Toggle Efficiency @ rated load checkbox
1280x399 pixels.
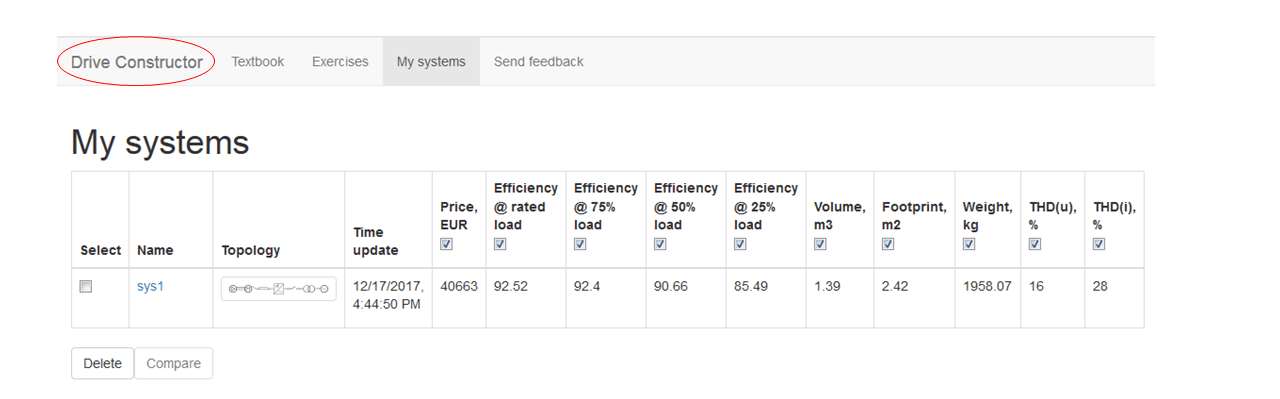pyautogui.click(x=500, y=243)
